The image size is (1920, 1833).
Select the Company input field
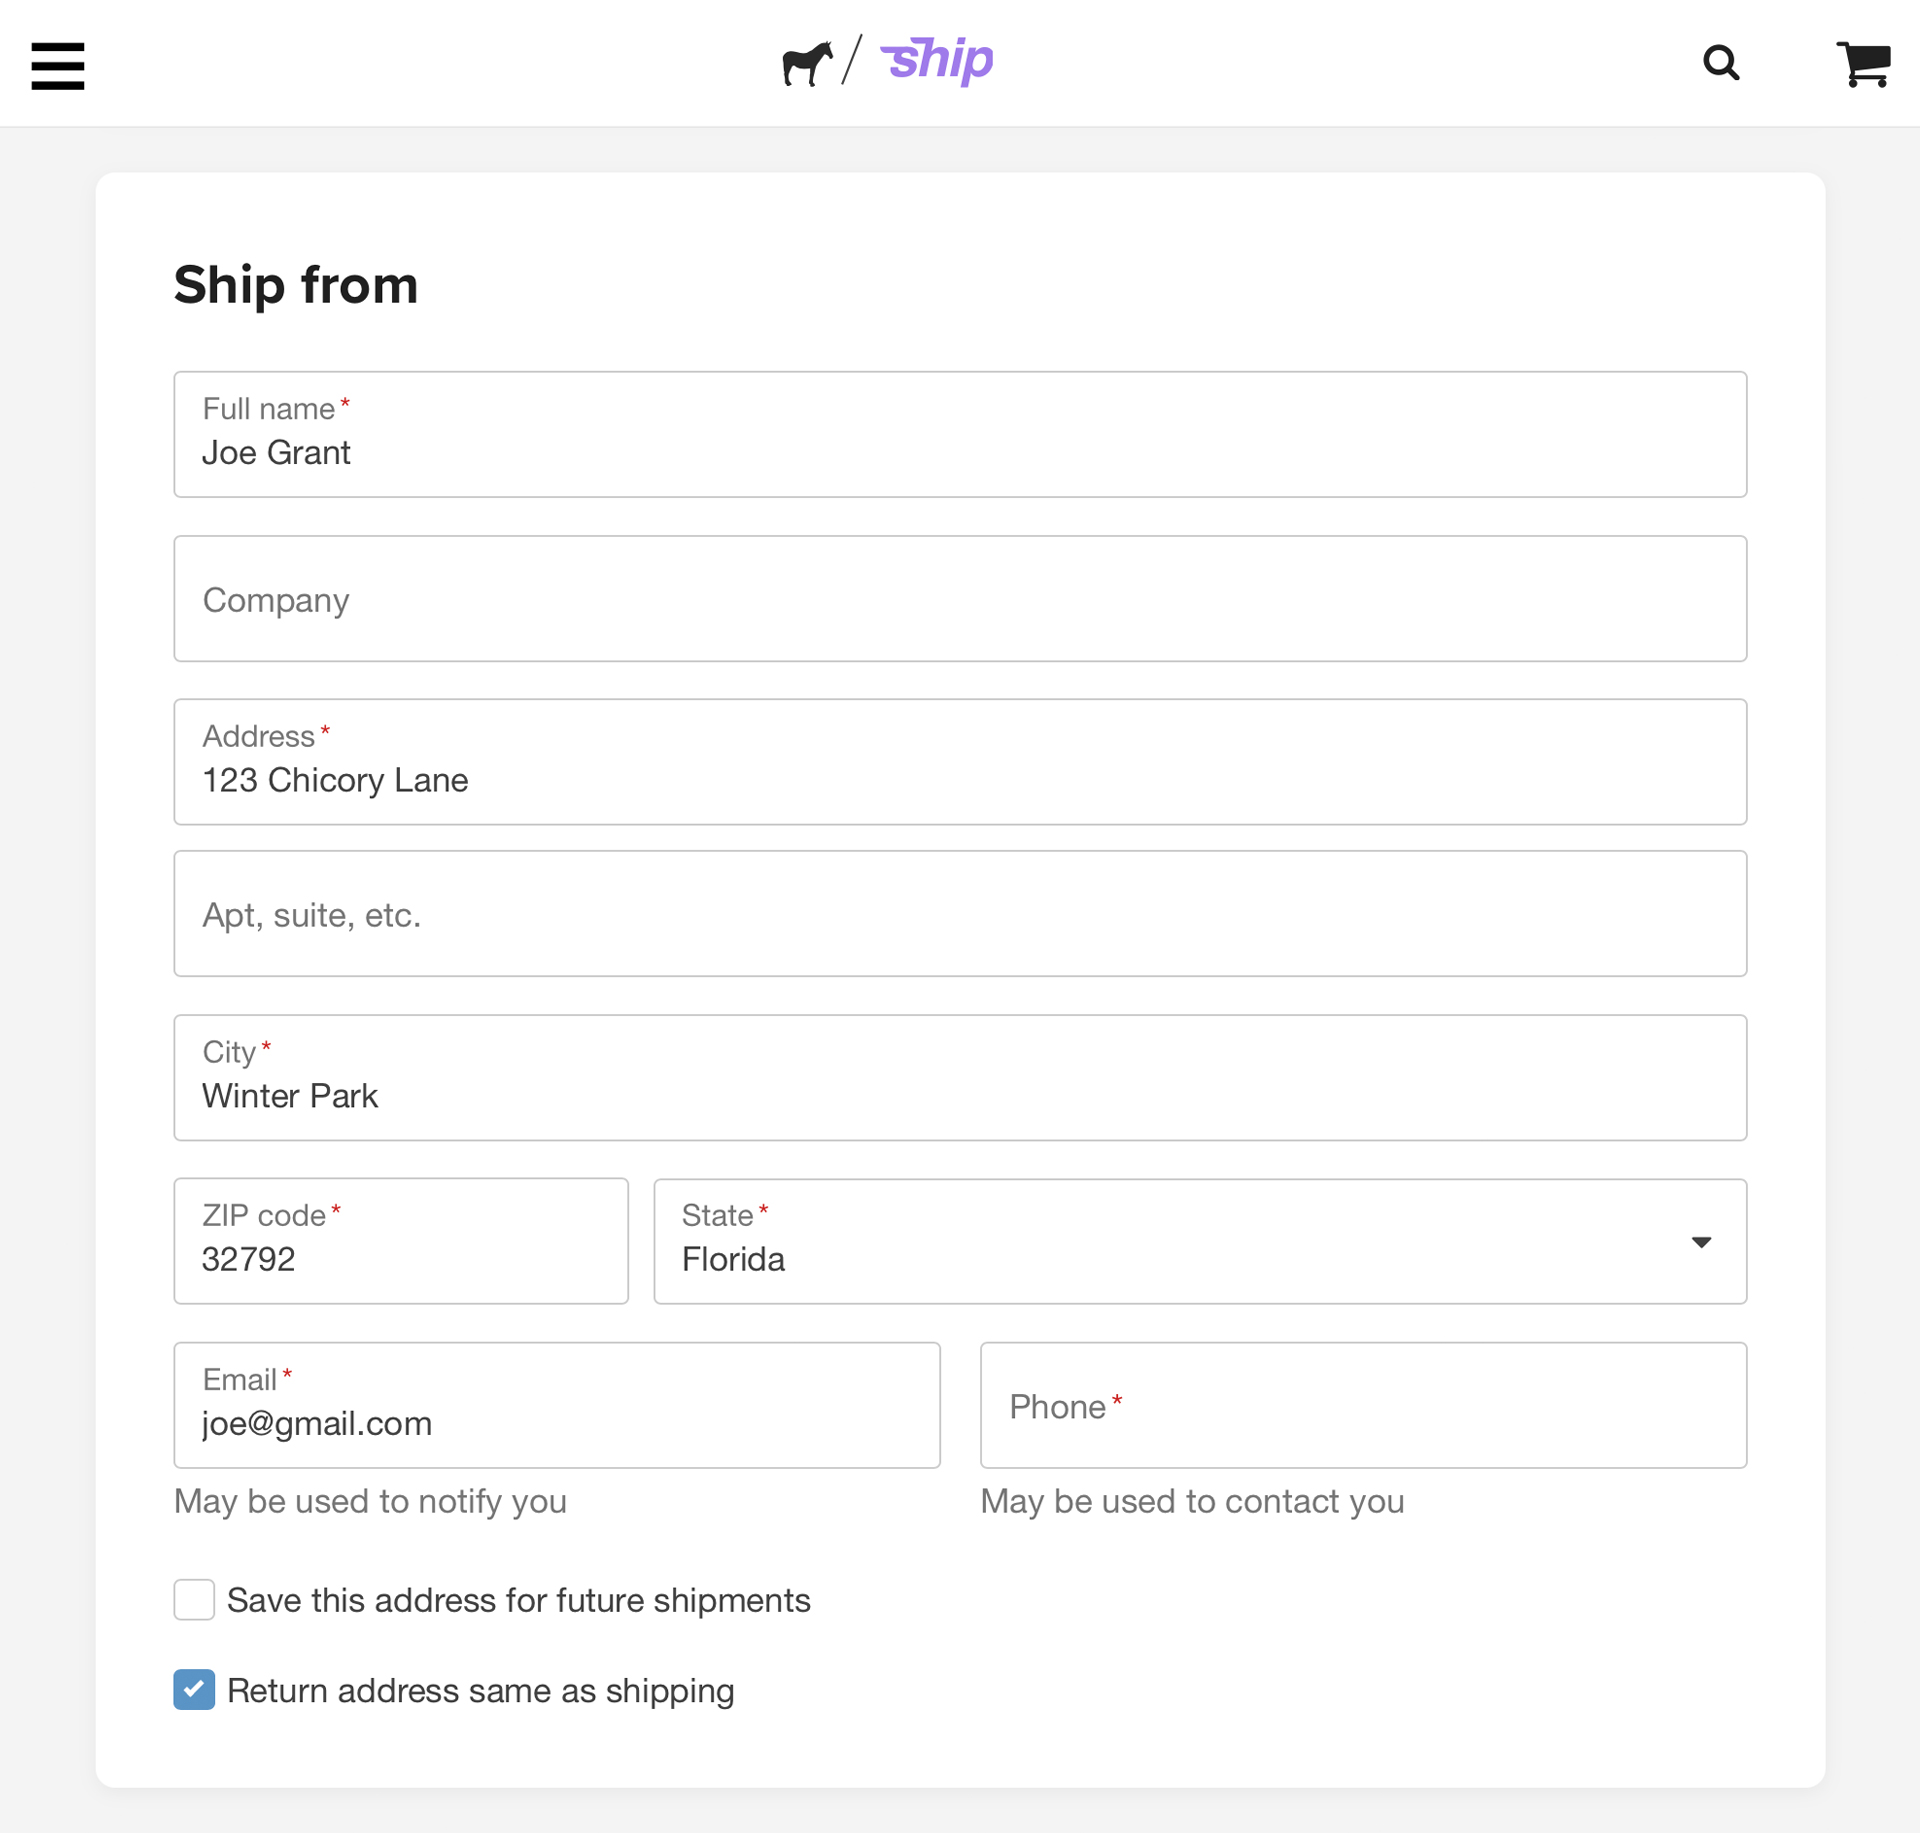point(960,599)
